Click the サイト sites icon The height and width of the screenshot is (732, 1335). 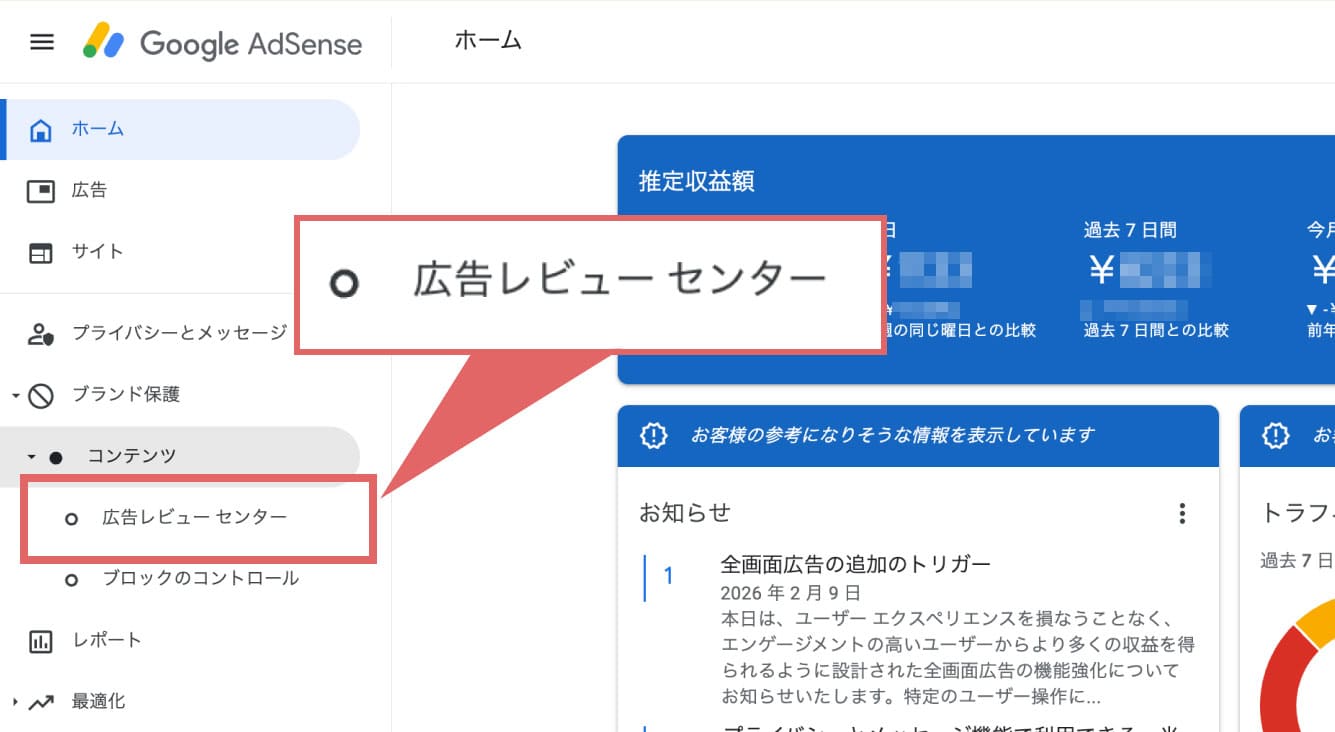coord(40,251)
